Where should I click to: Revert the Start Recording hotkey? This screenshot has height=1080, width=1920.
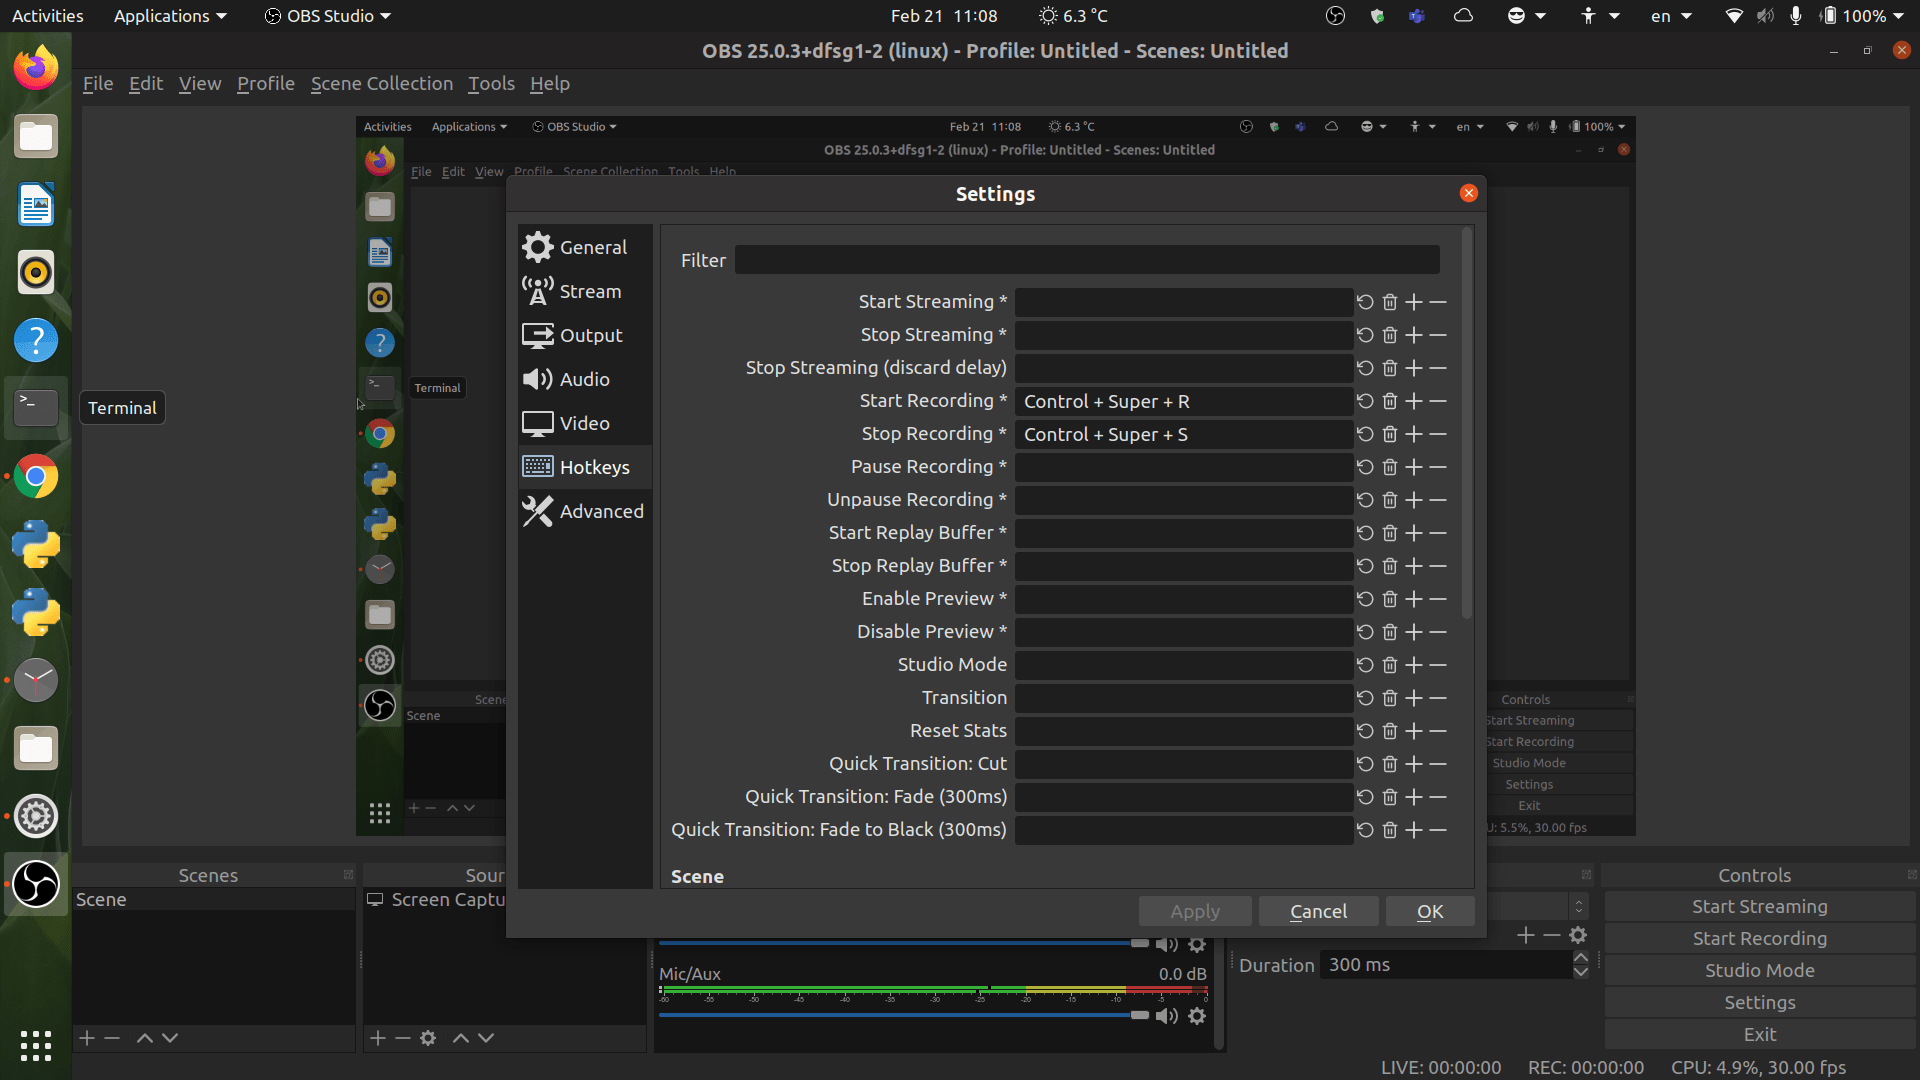1366,401
